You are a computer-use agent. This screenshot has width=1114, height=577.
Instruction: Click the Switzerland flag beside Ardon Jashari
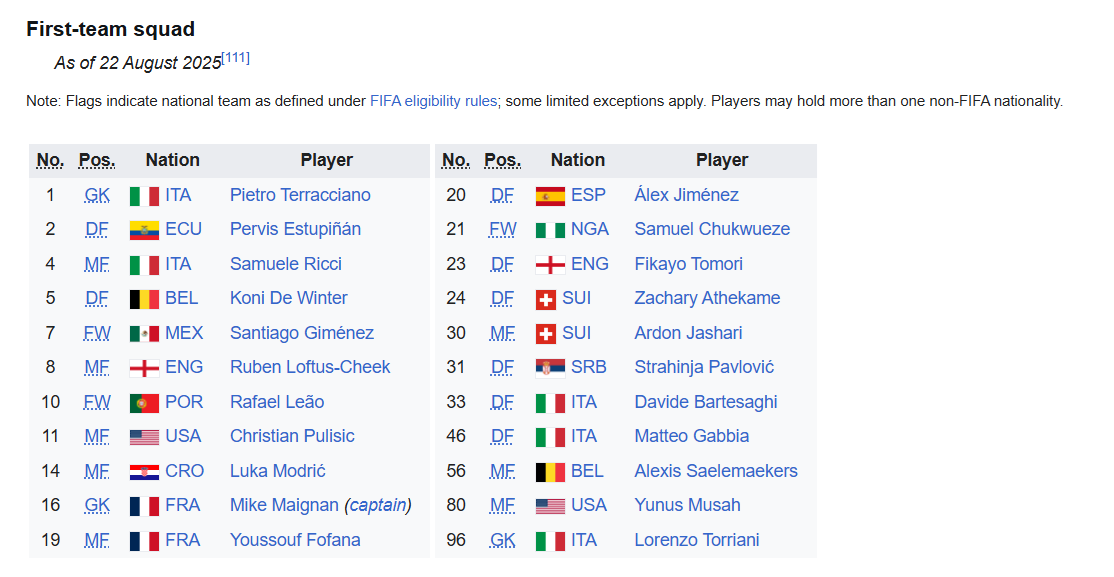point(546,333)
